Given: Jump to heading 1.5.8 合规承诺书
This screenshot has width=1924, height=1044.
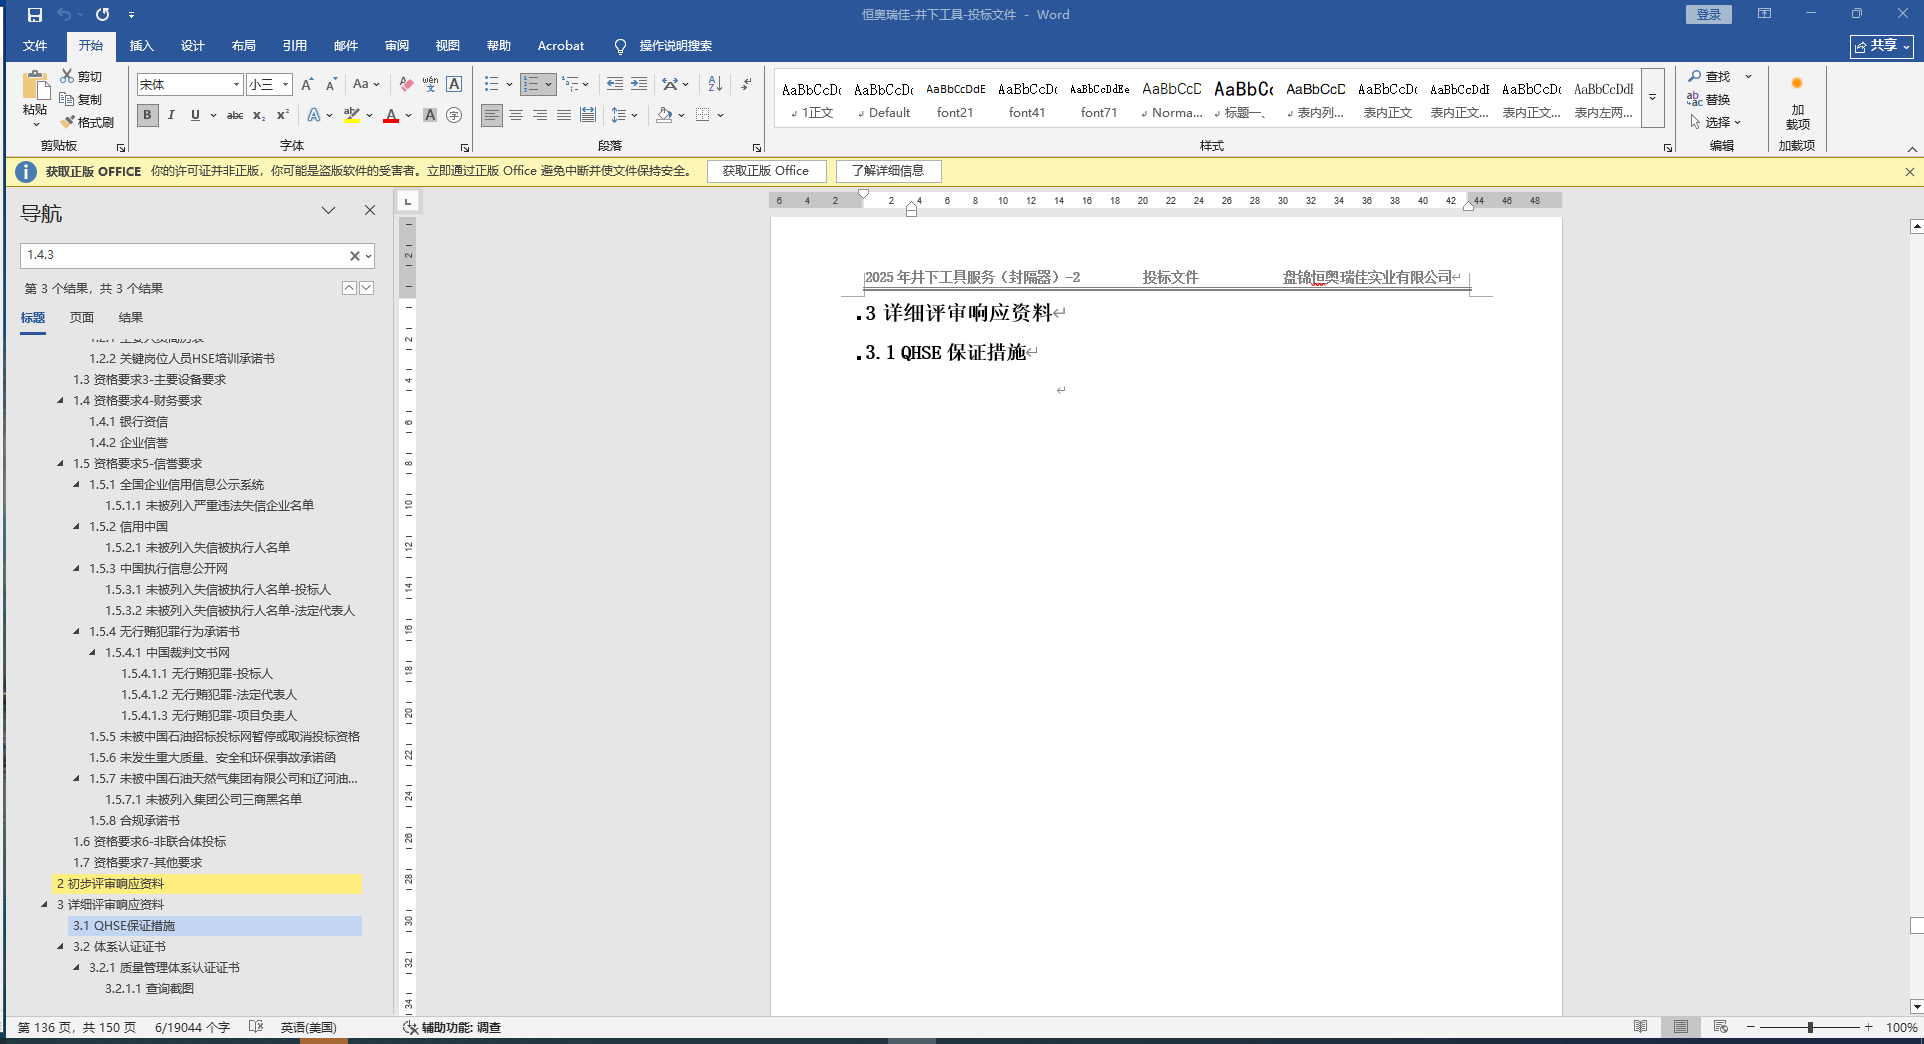Looking at the screenshot, I should (134, 821).
